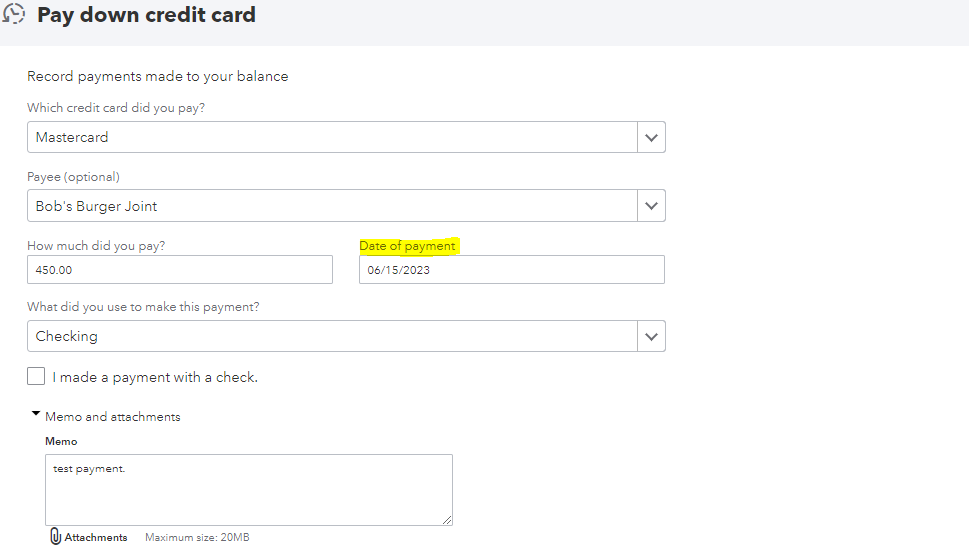969x553 pixels.
Task: Click the Date of payment field
Action: (x=511, y=270)
